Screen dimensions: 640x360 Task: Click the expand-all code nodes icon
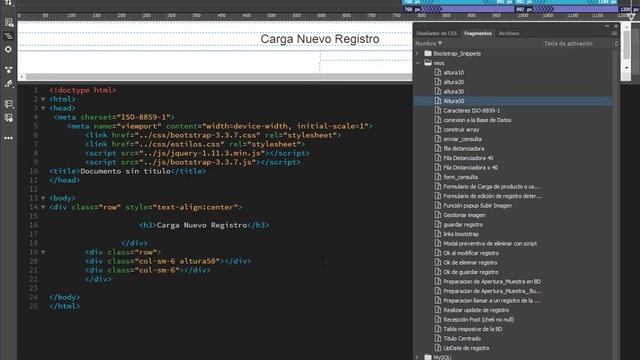tap(9, 70)
